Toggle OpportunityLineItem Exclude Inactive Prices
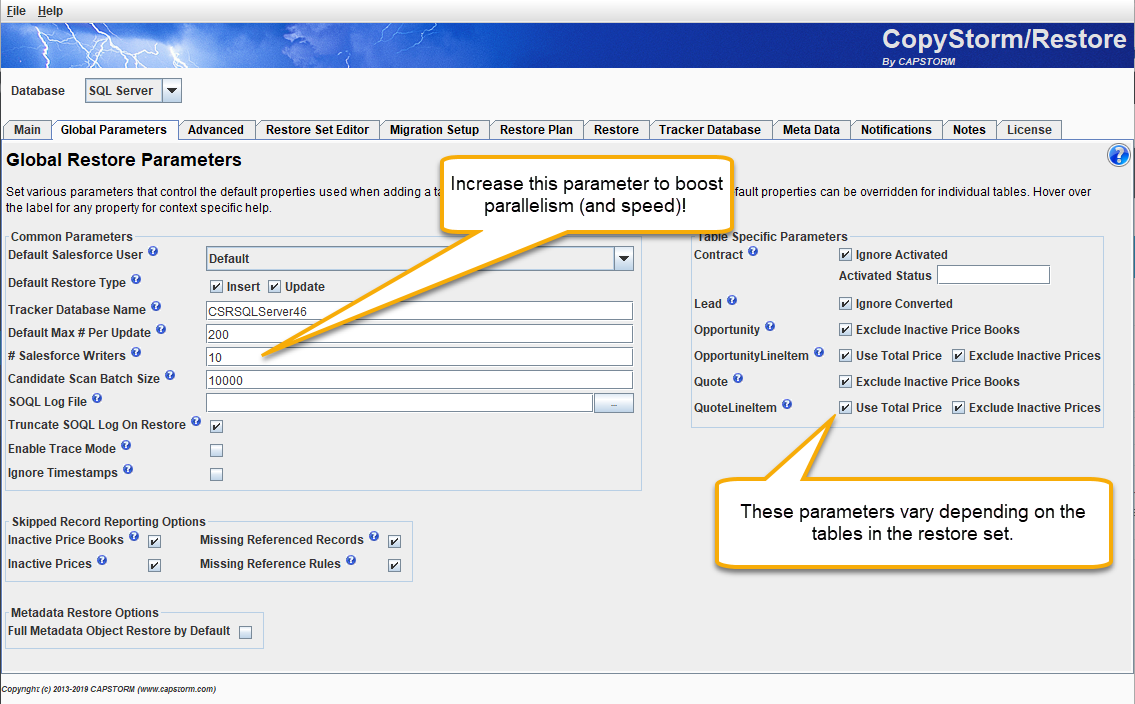Viewport: 1135px width, 704px height. (x=958, y=356)
